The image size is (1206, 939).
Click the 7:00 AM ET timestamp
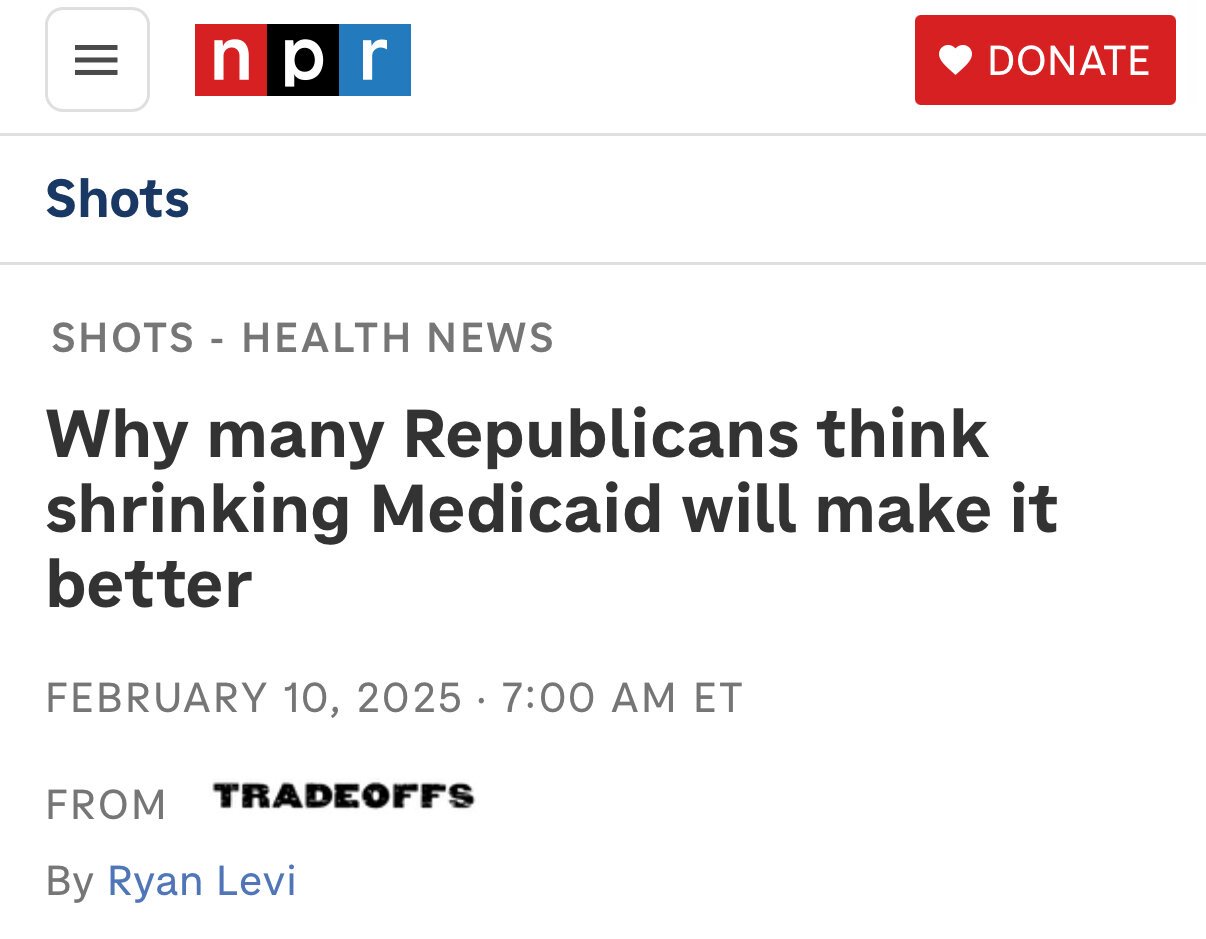pos(623,697)
